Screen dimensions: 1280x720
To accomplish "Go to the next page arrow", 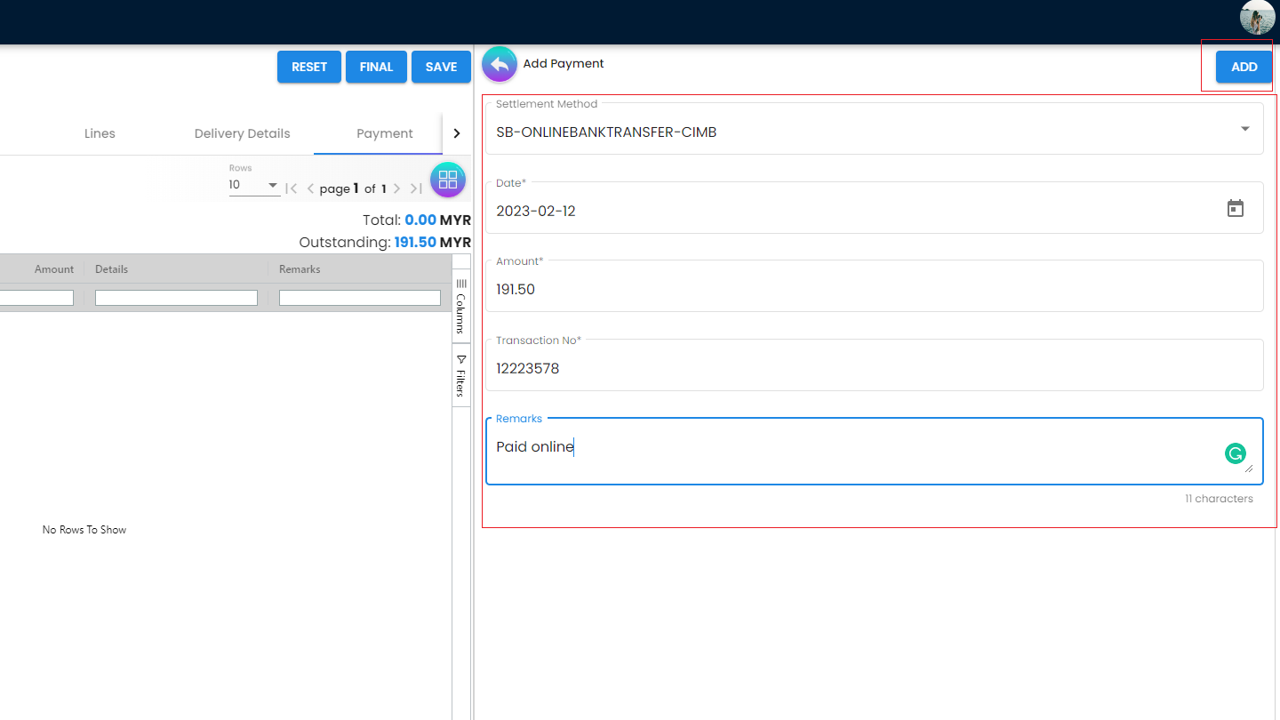I will [397, 188].
